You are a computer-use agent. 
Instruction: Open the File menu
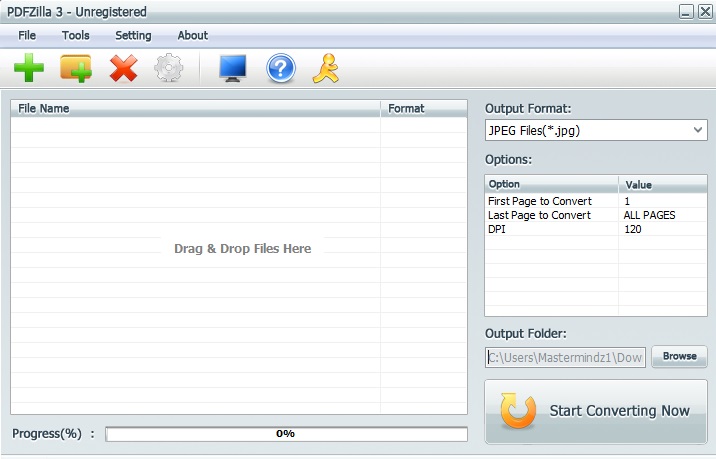(x=27, y=35)
